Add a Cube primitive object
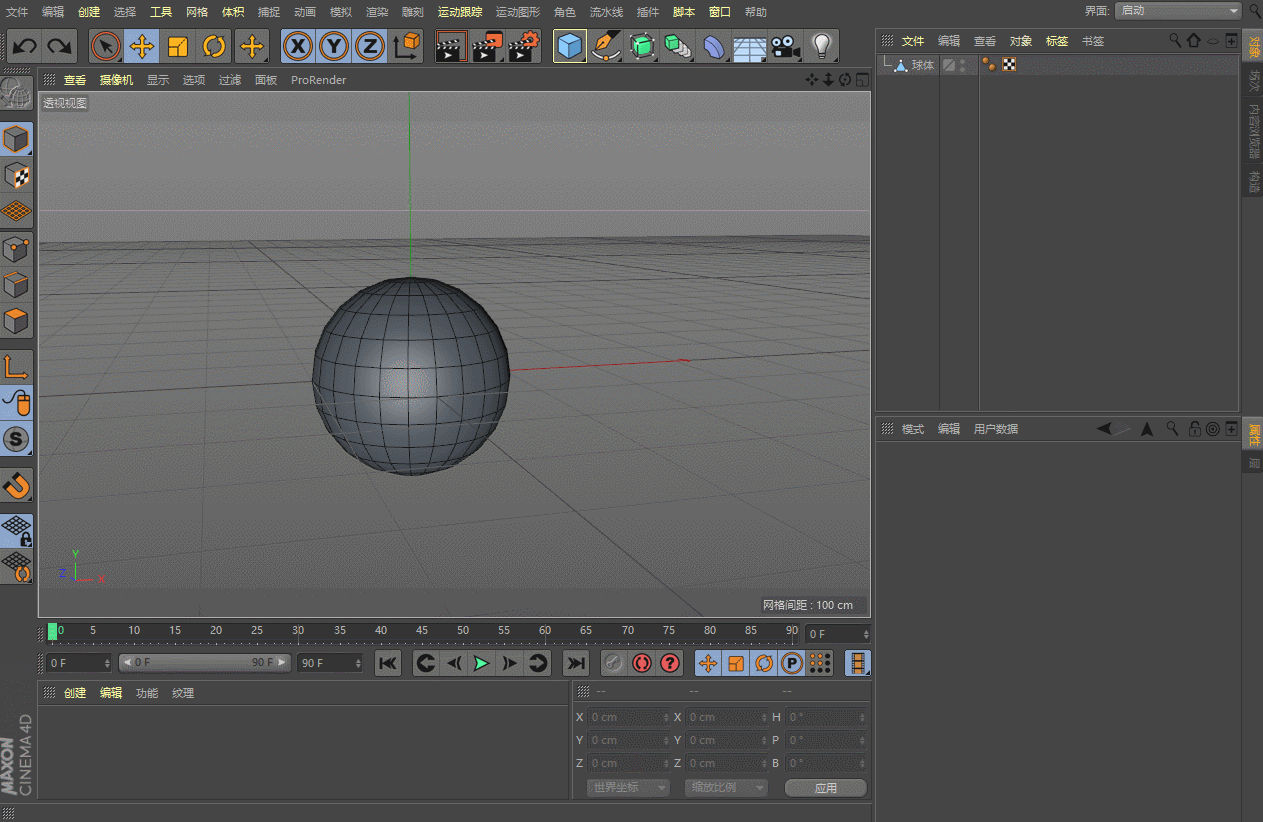This screenshot has height=822, width=1263. (x=570, y=46)
